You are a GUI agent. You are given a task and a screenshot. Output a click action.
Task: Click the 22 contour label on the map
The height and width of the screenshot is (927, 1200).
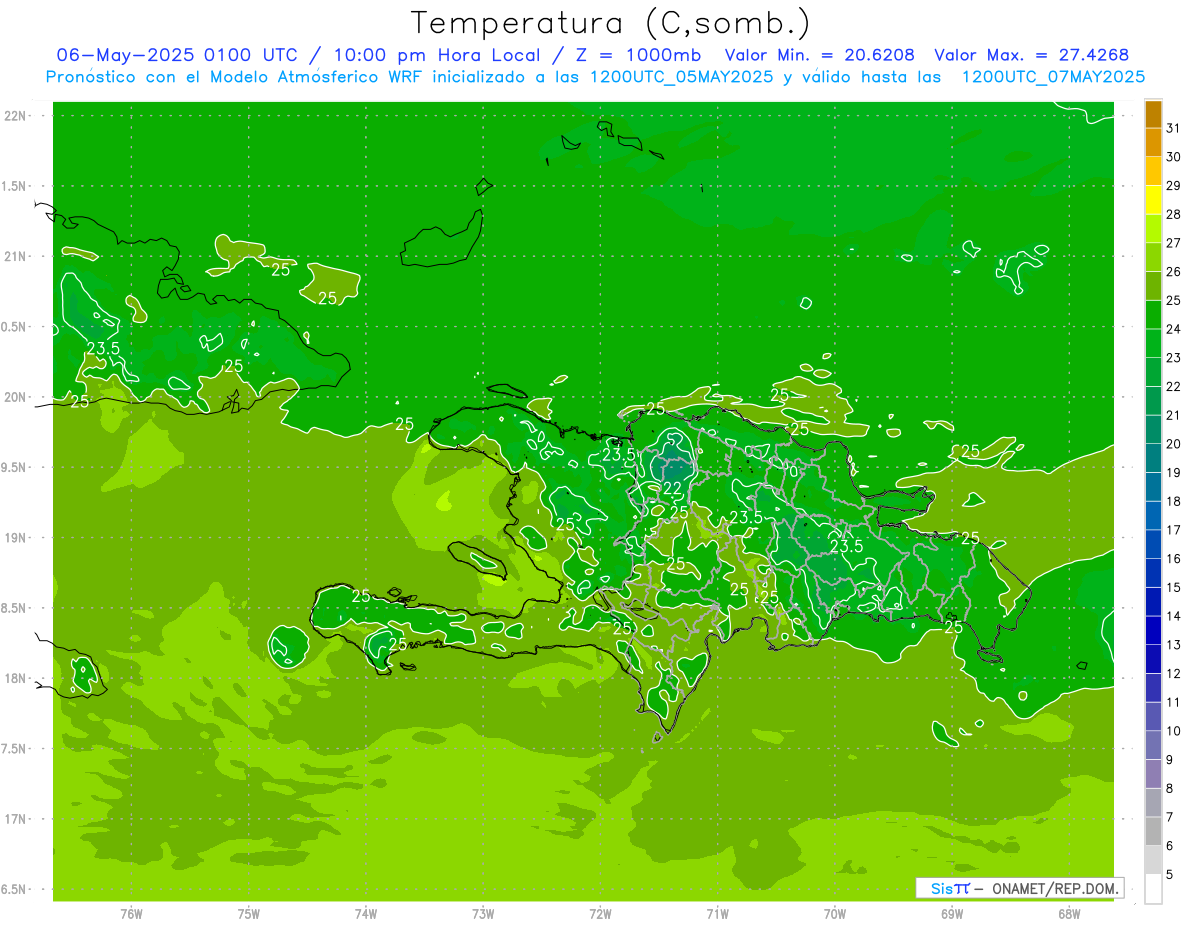[673, 488]
